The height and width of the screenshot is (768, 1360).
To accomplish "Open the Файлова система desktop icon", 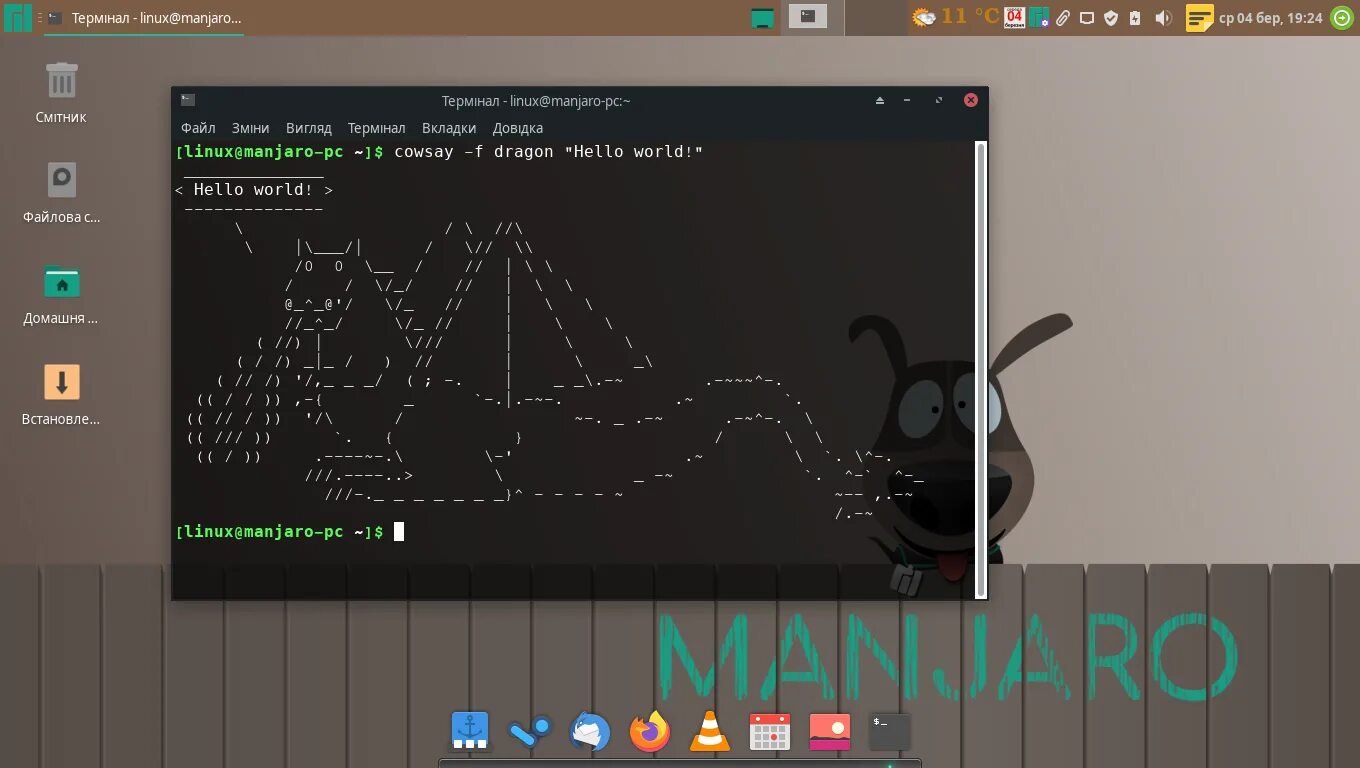I will (x=61, y=192).
